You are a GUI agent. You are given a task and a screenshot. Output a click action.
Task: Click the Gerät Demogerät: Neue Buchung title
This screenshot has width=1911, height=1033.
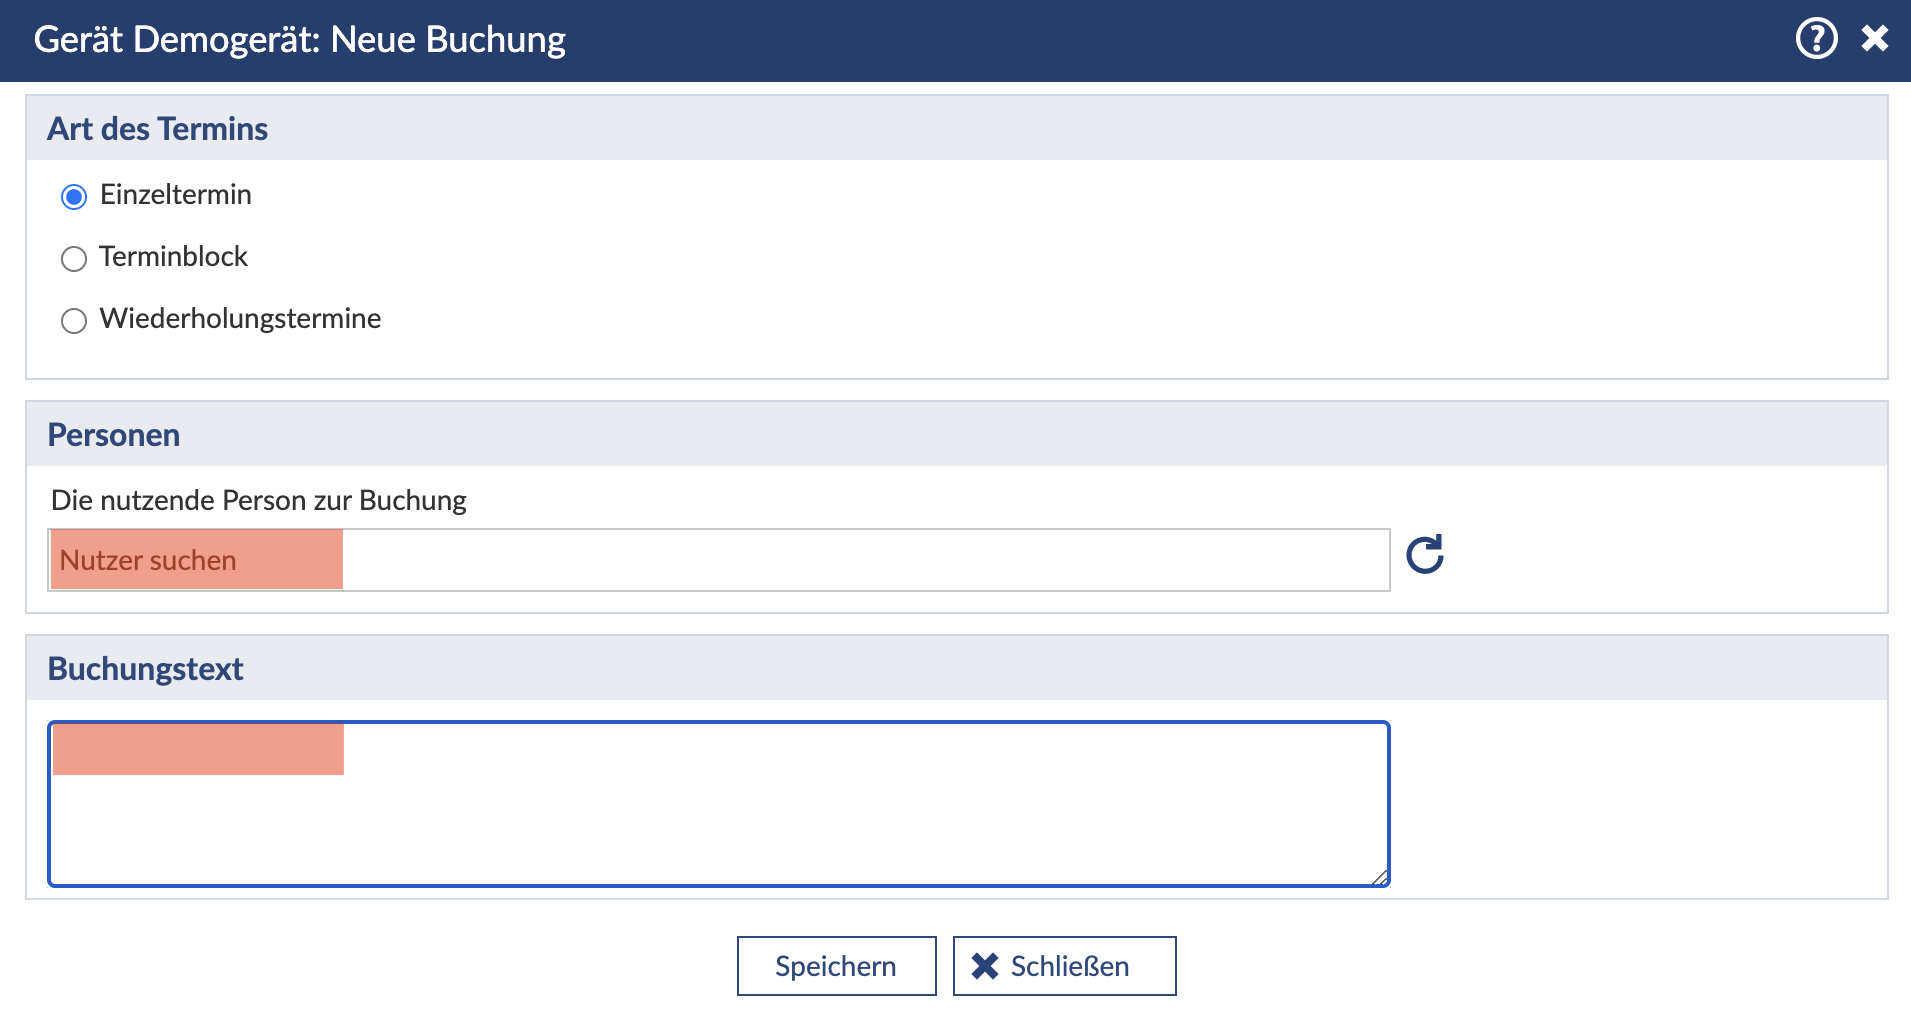point(299,40)
